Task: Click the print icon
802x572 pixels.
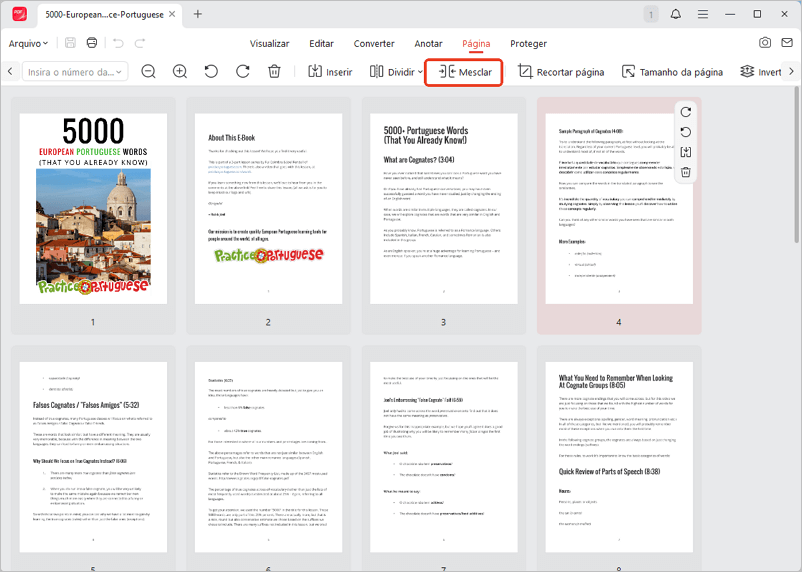Action: coord(92,43)
